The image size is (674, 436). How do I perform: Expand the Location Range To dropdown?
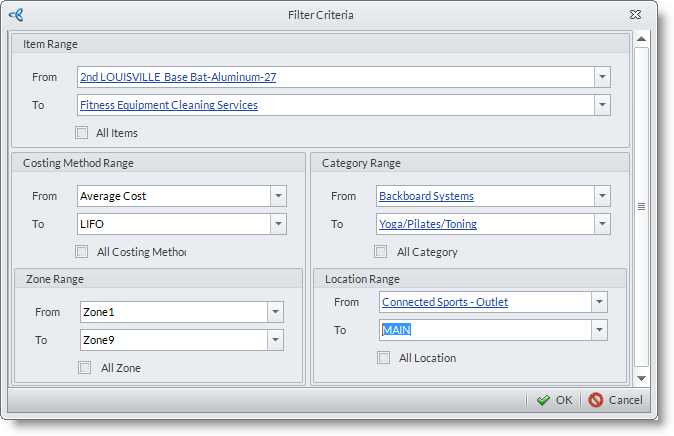tap(598, 330)
